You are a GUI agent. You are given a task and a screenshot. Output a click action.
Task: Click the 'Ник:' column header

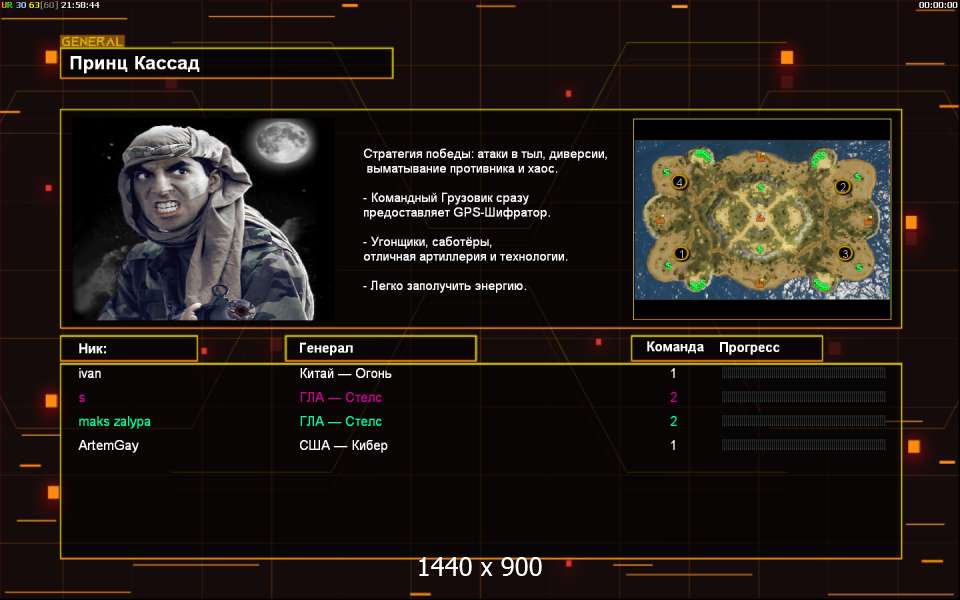point(129,348)
